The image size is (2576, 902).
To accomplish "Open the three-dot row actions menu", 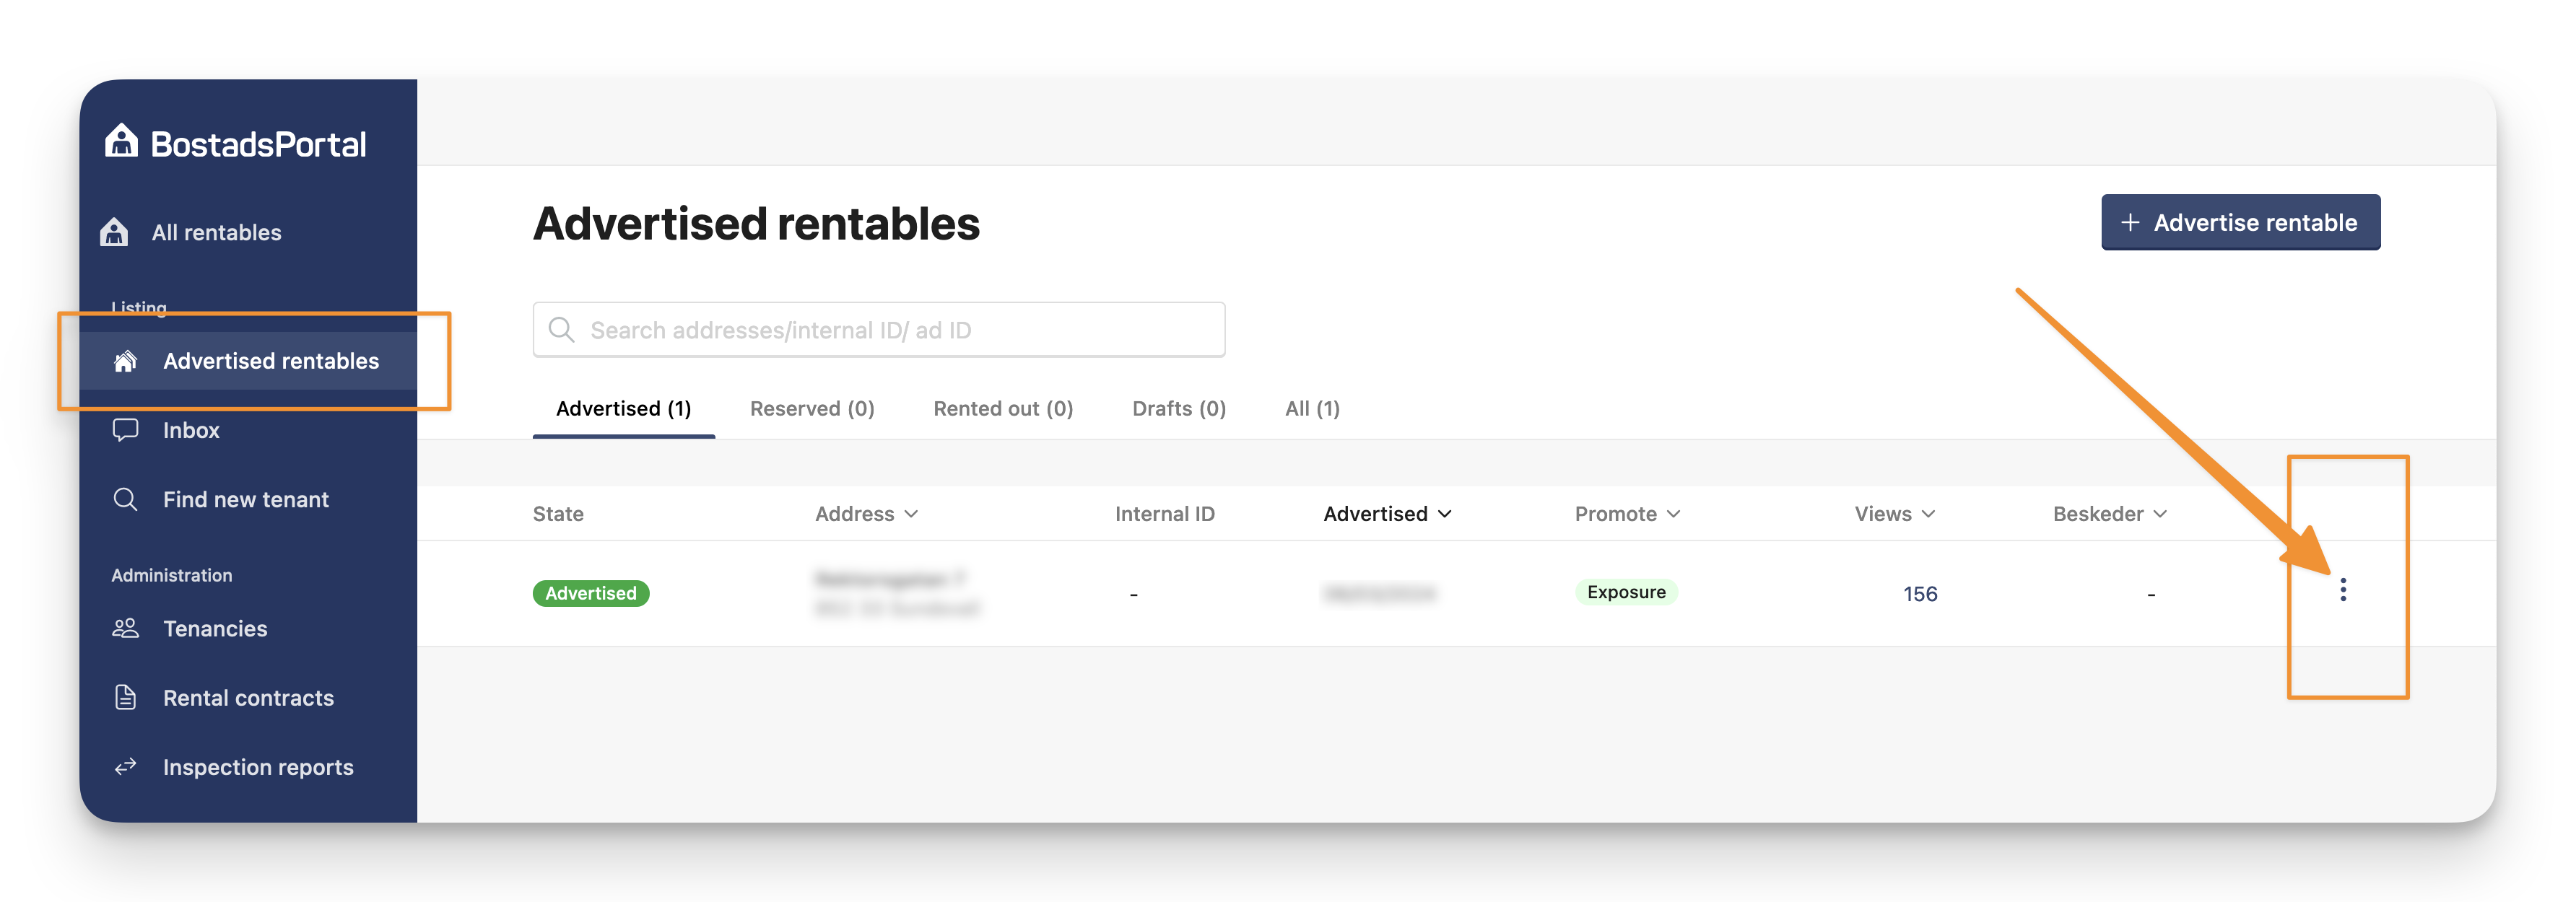I will pos(2342,590).
